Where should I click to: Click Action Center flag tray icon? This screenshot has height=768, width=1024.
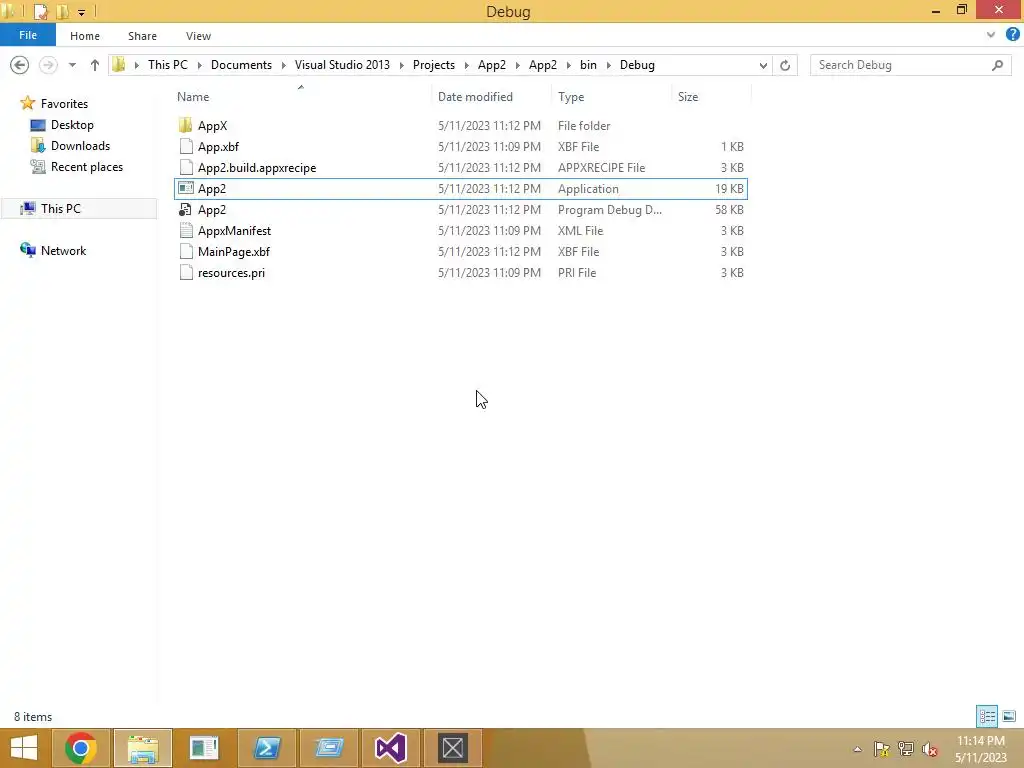[882, 749]
